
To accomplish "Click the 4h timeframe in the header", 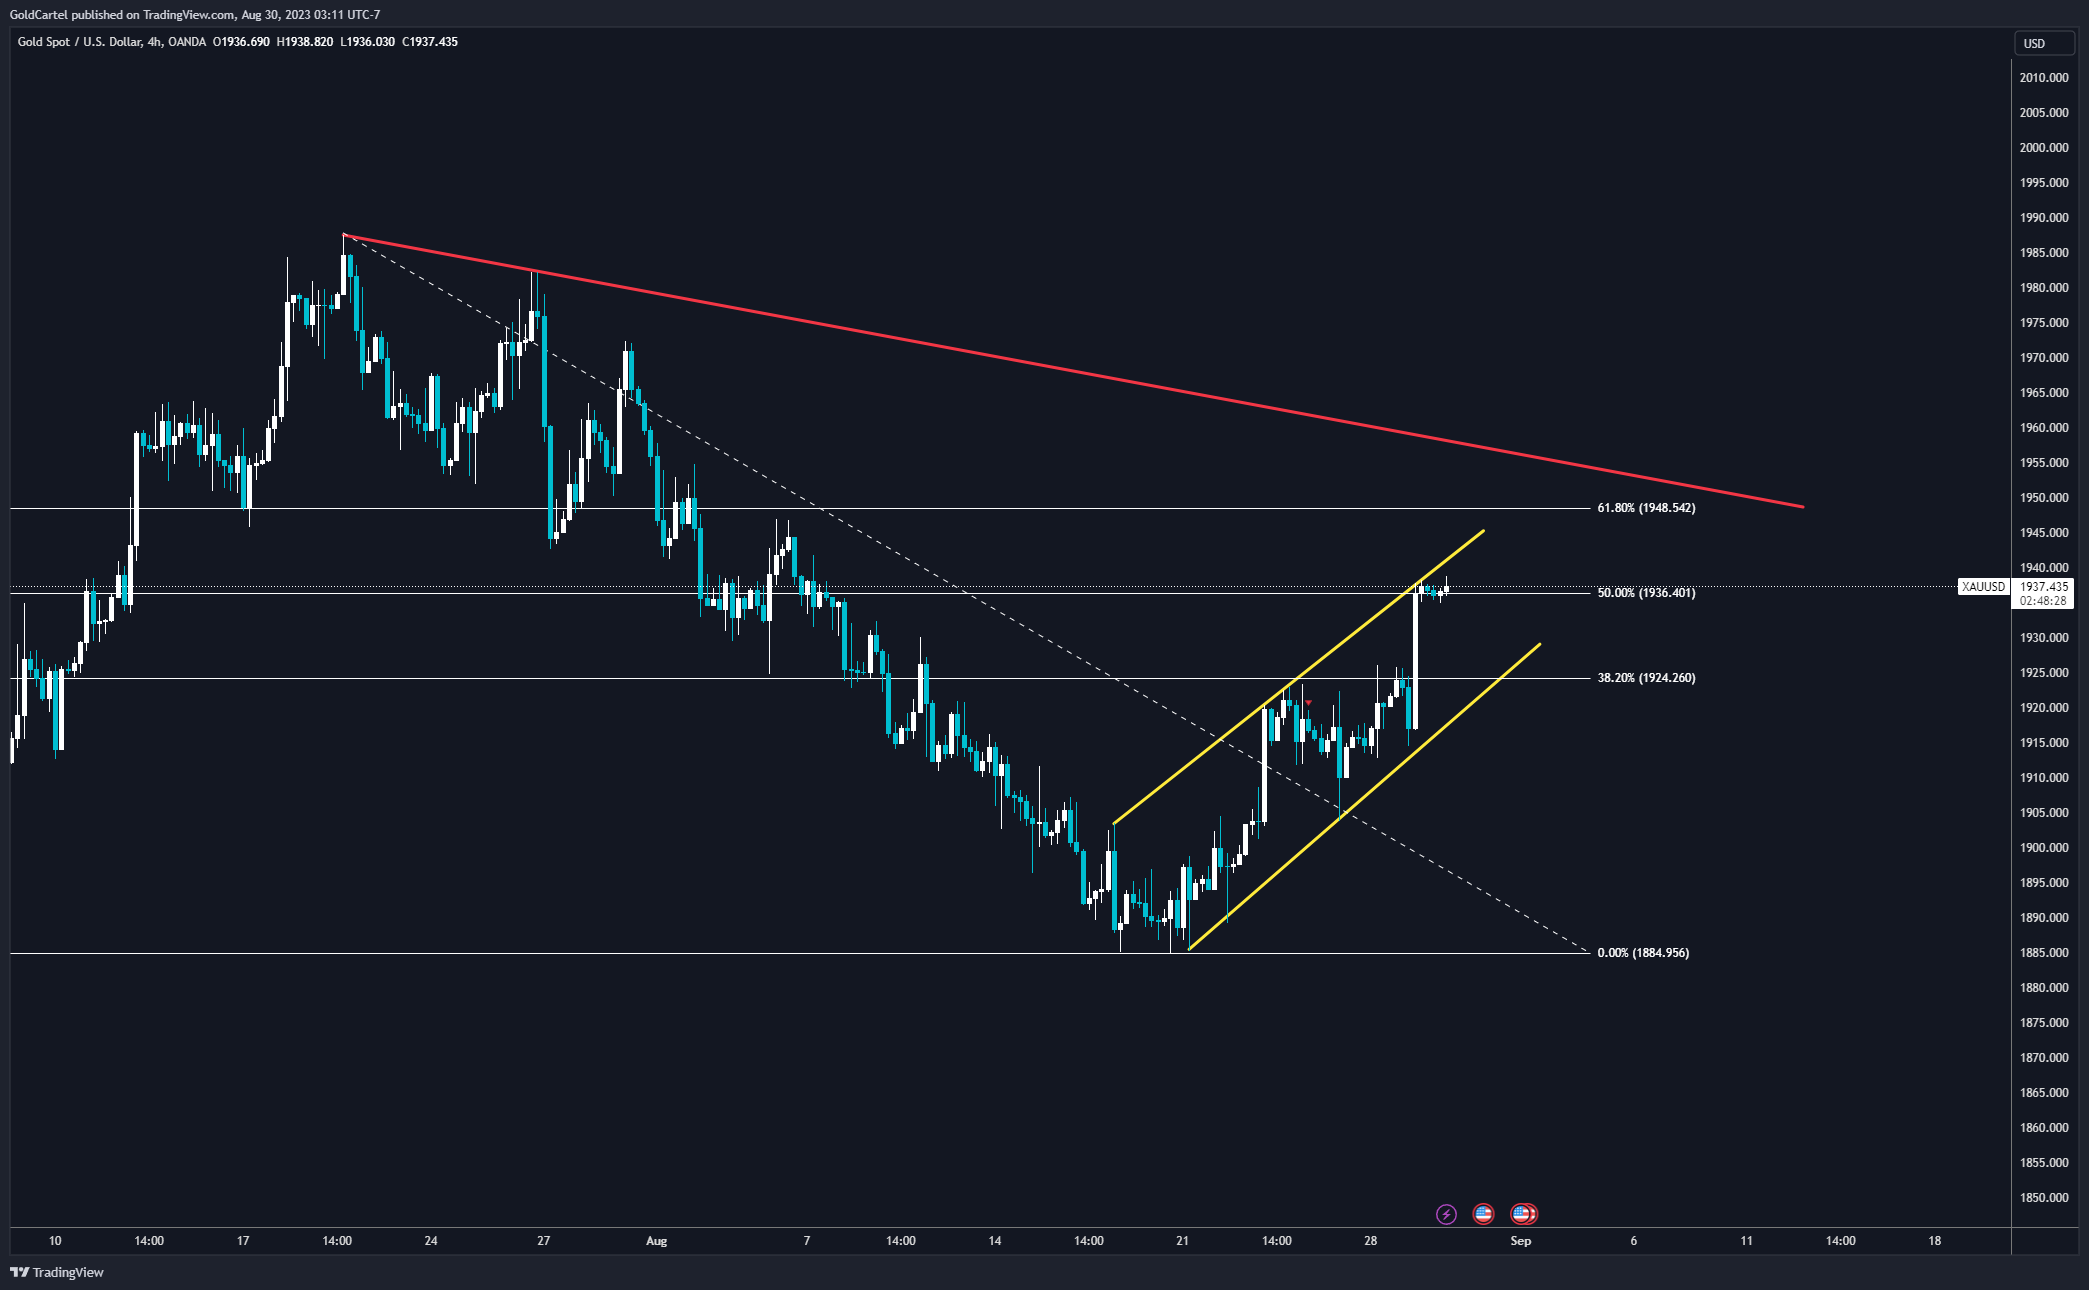I will [x=153, y=42].
